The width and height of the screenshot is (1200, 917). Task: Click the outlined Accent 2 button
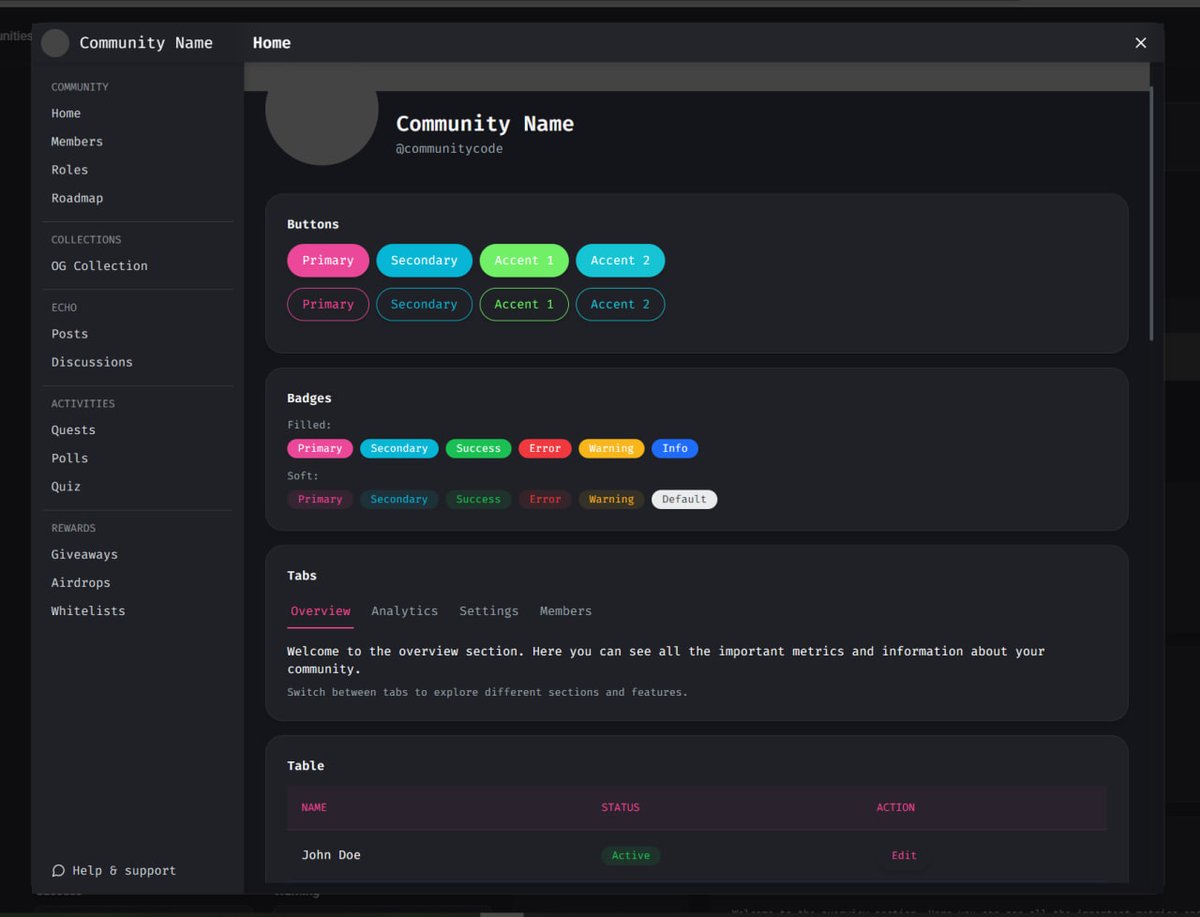tap(620, 304)
